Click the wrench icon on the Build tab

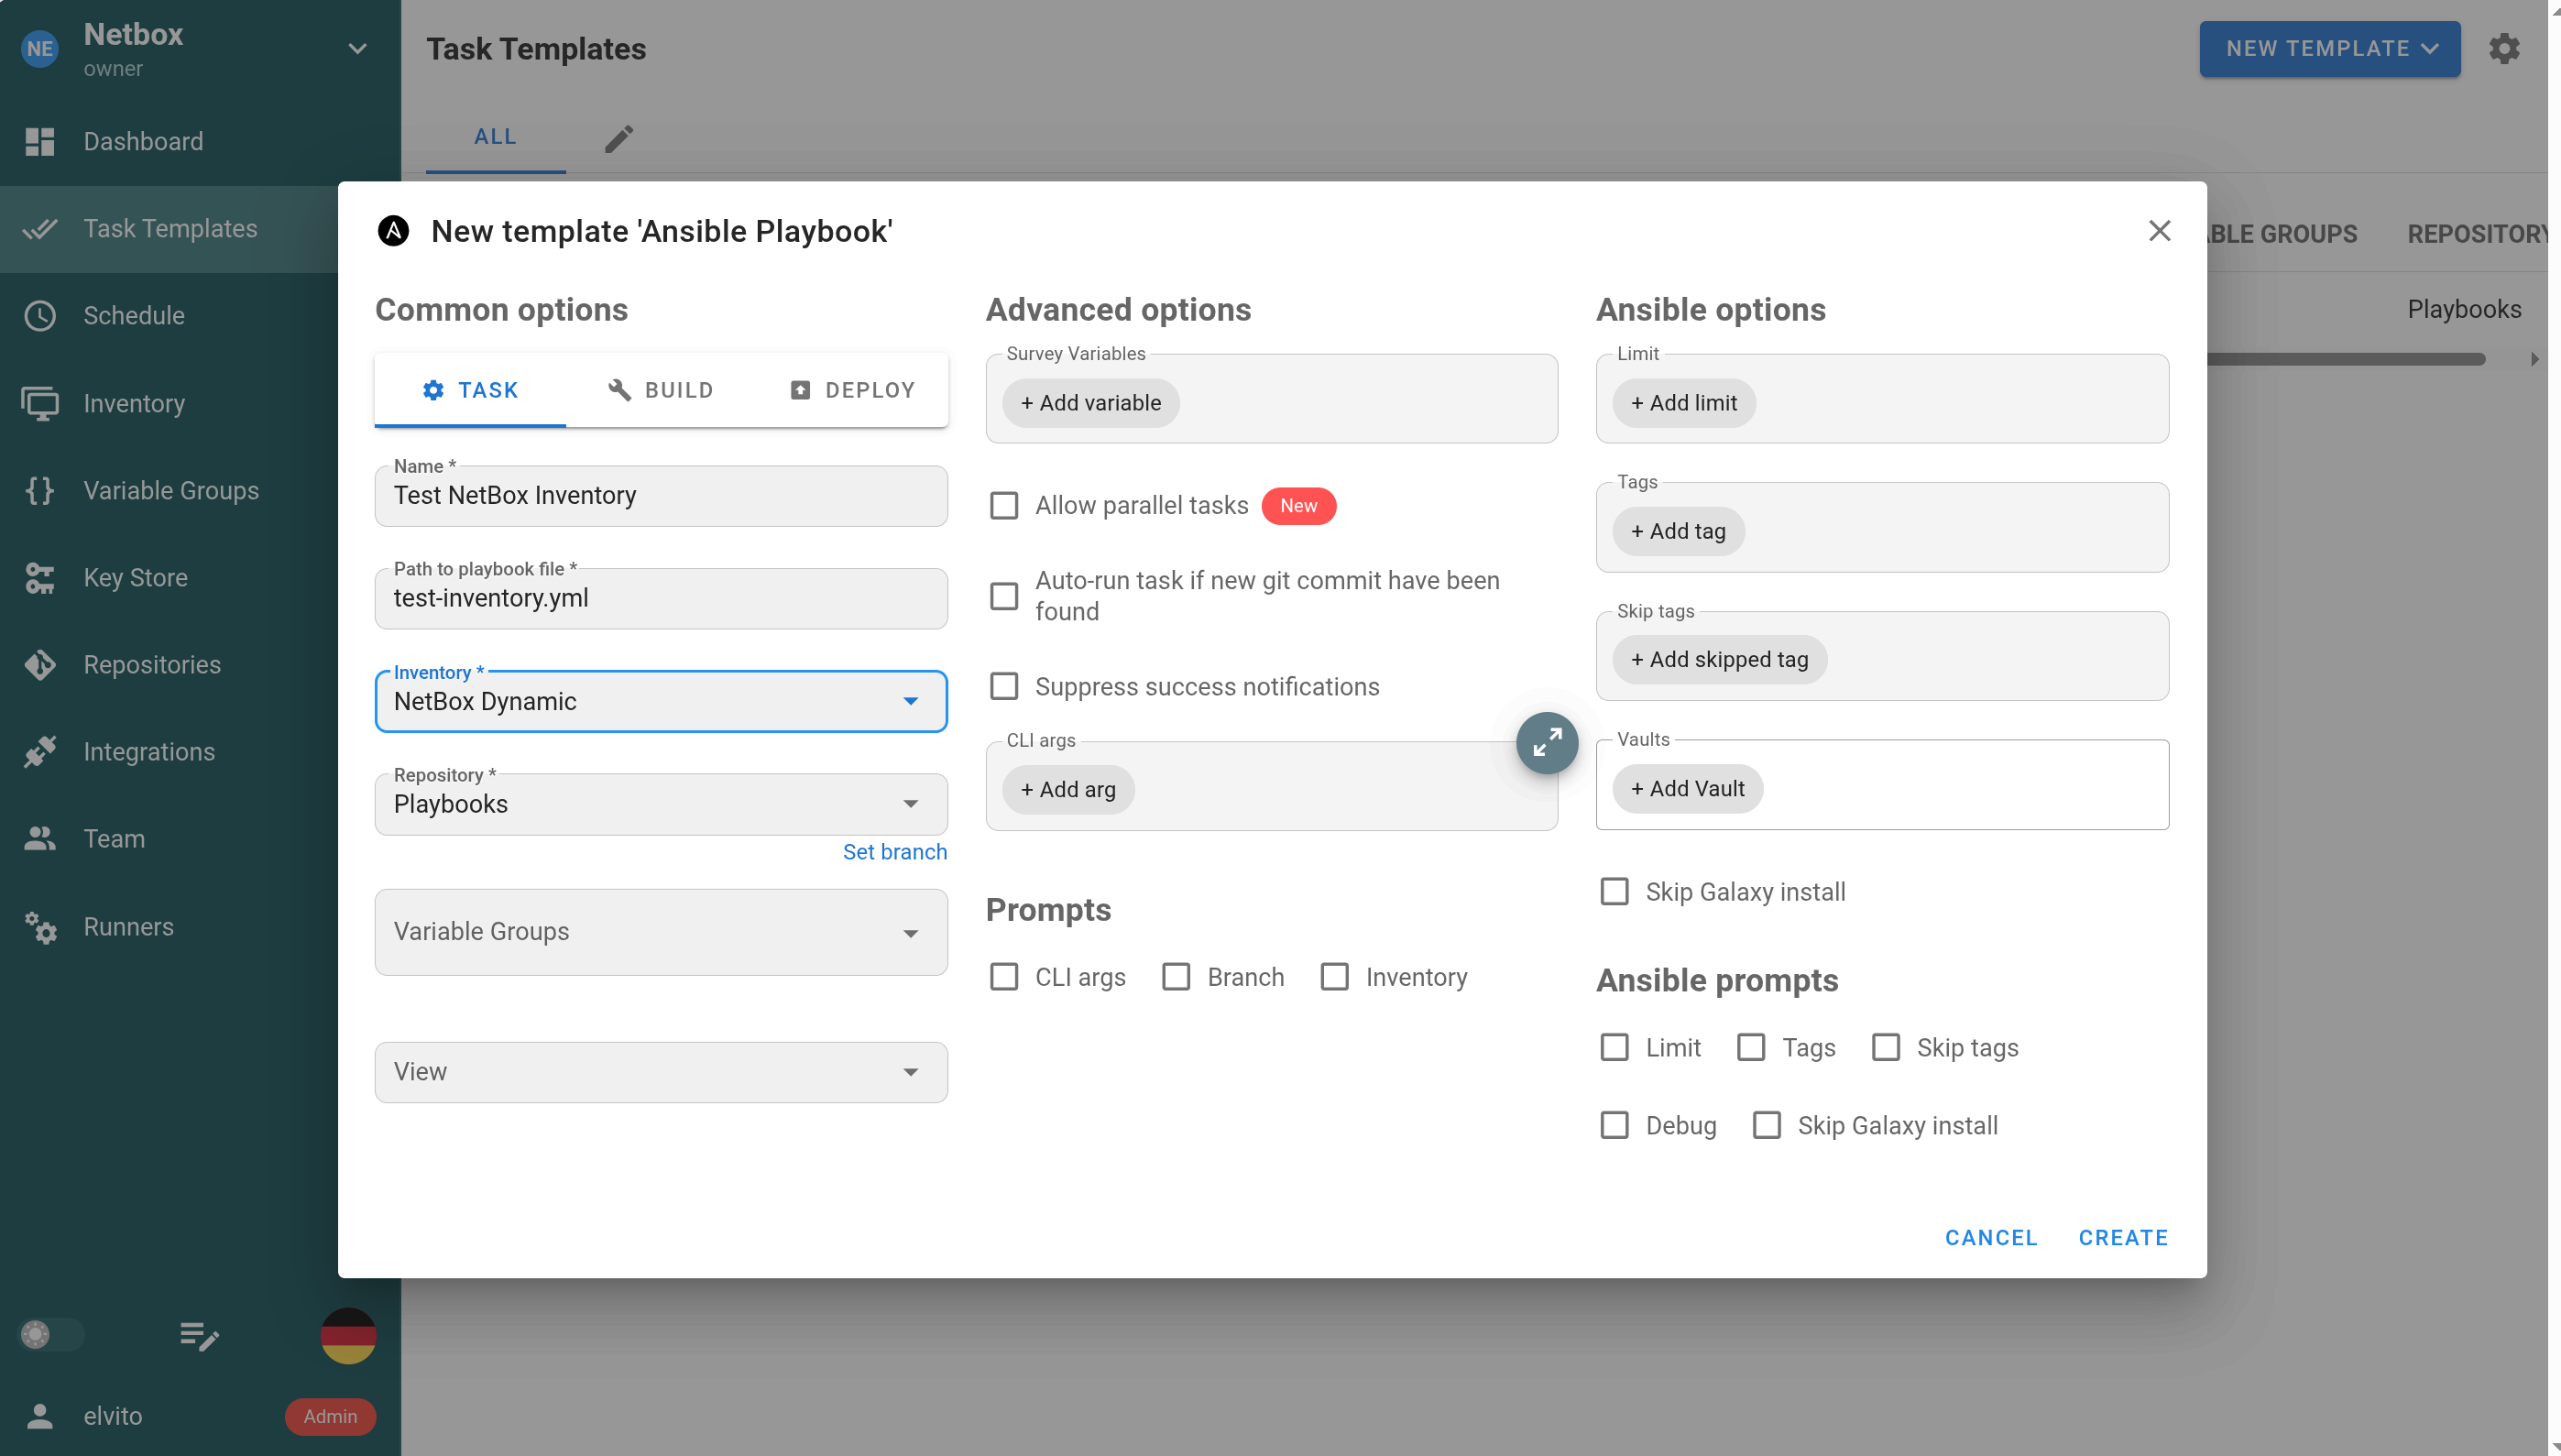coord(620,390)
